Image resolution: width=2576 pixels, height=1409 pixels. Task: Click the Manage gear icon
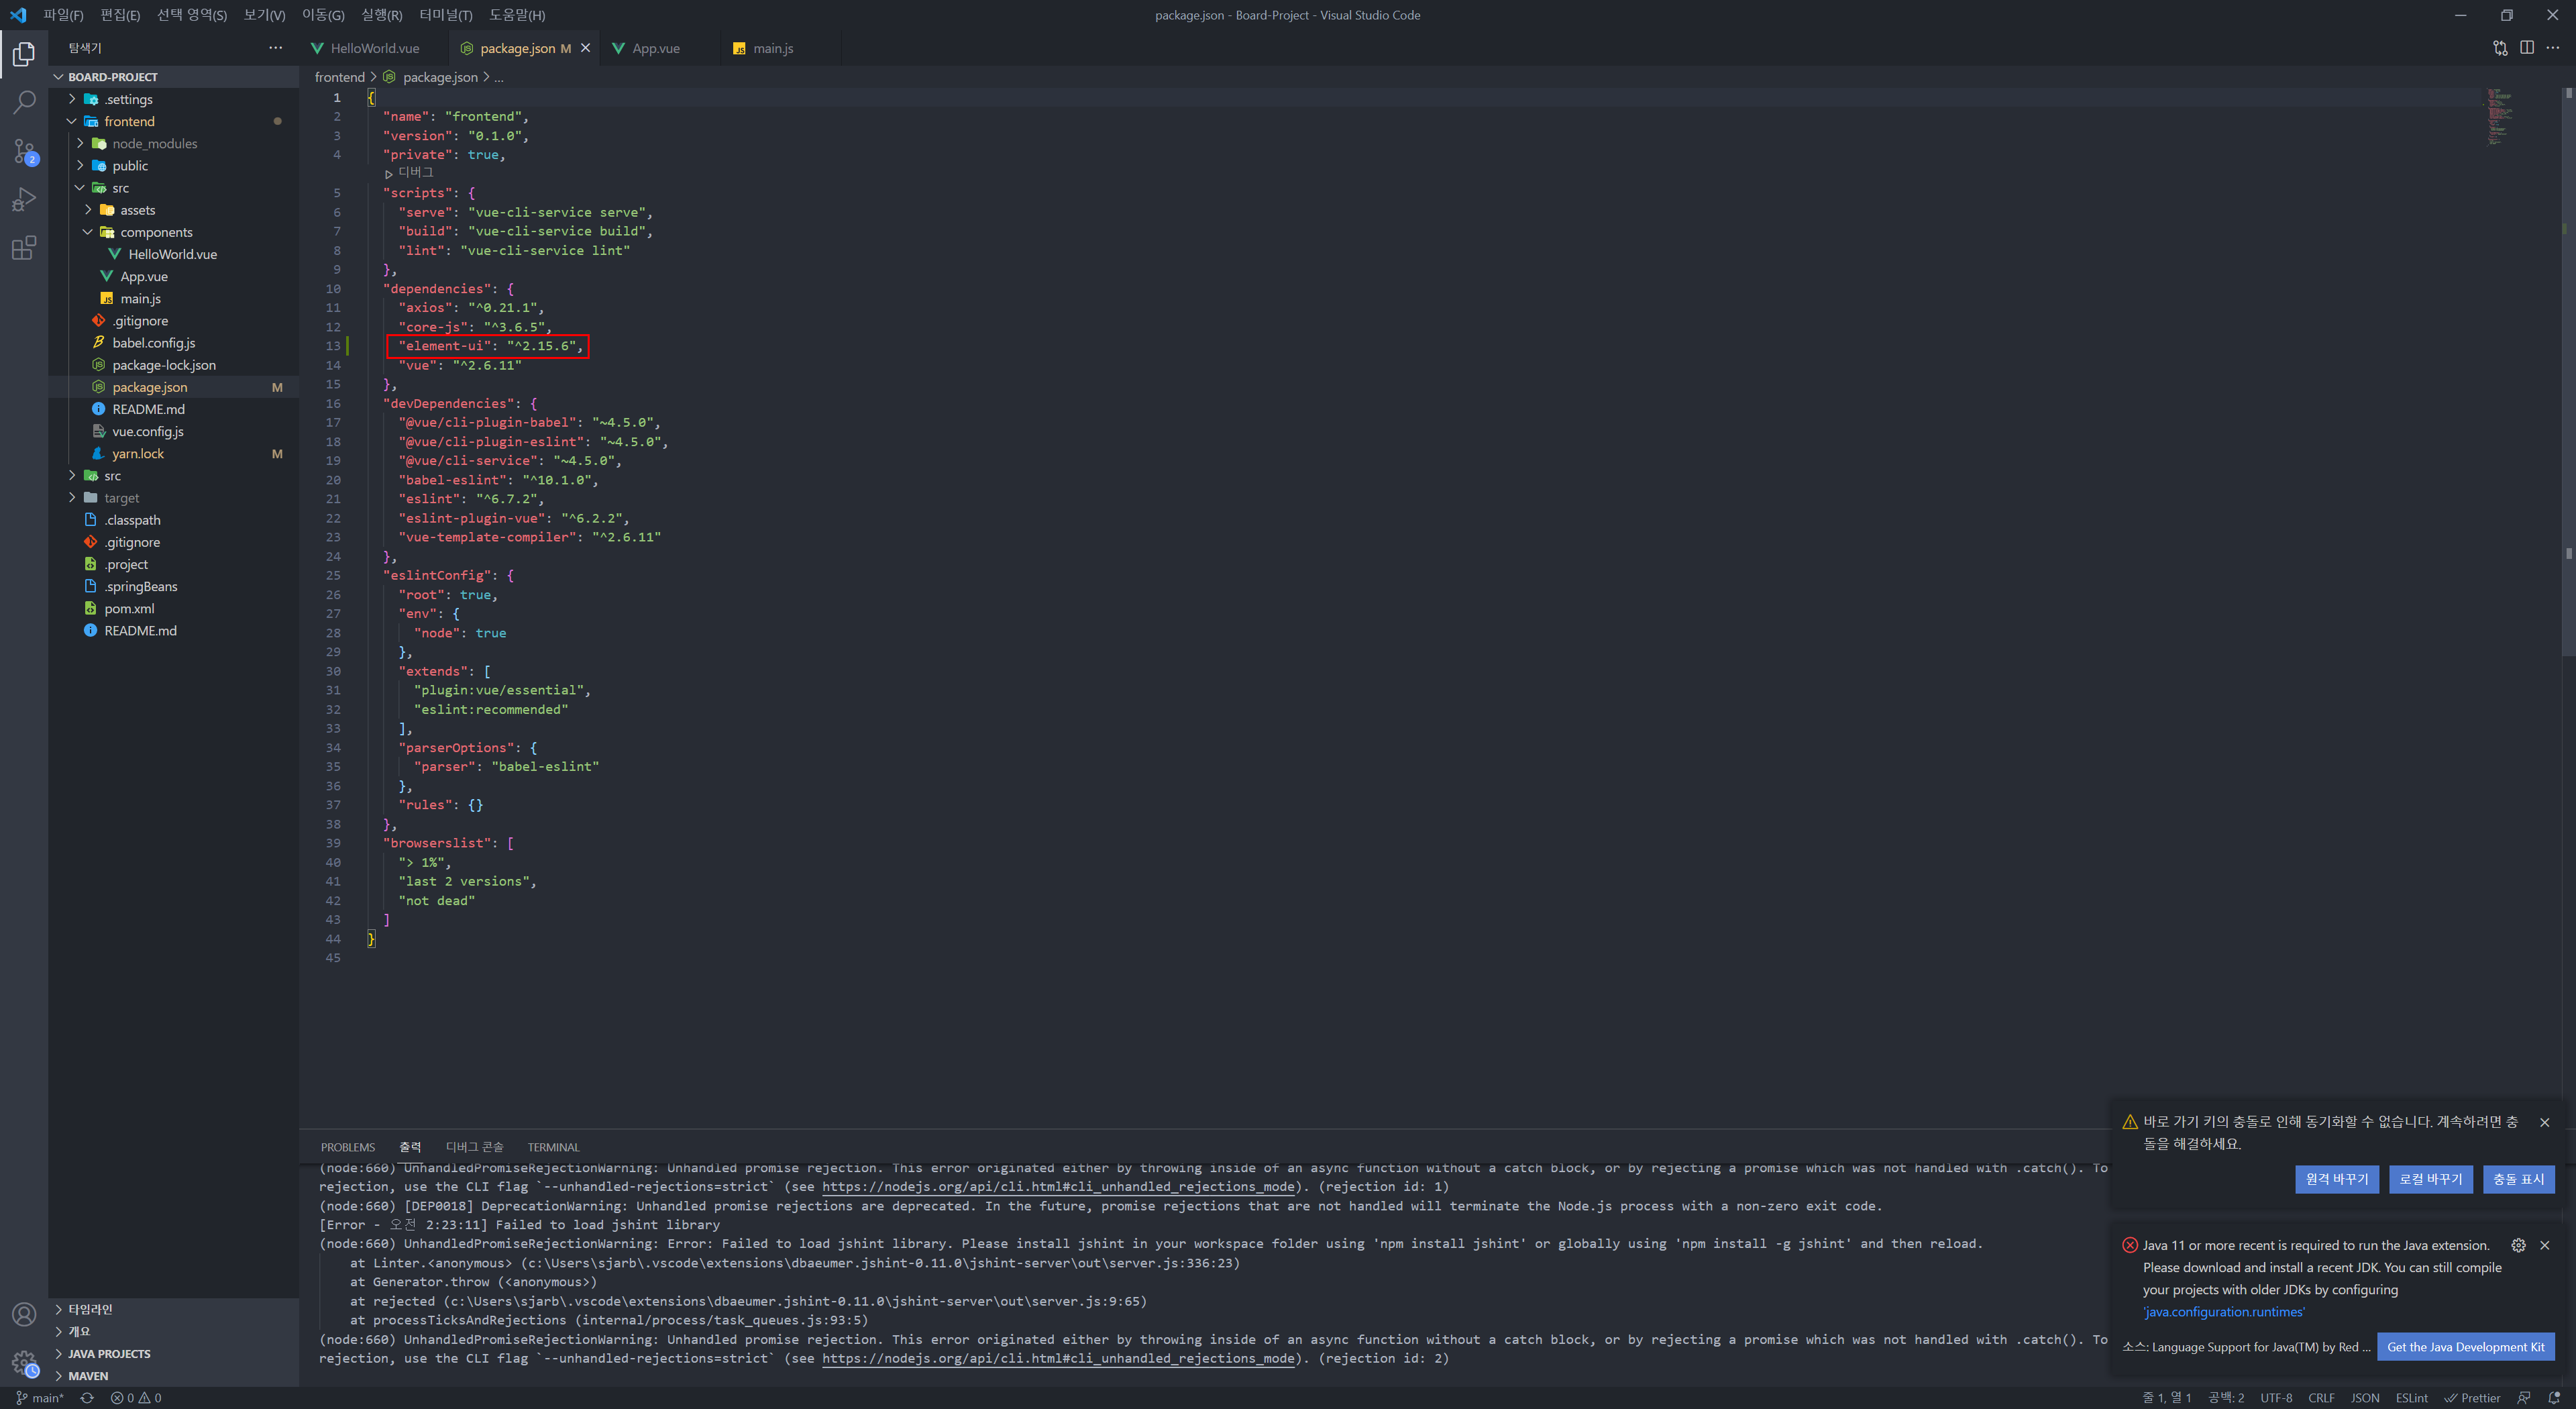tap(24, 1362)
